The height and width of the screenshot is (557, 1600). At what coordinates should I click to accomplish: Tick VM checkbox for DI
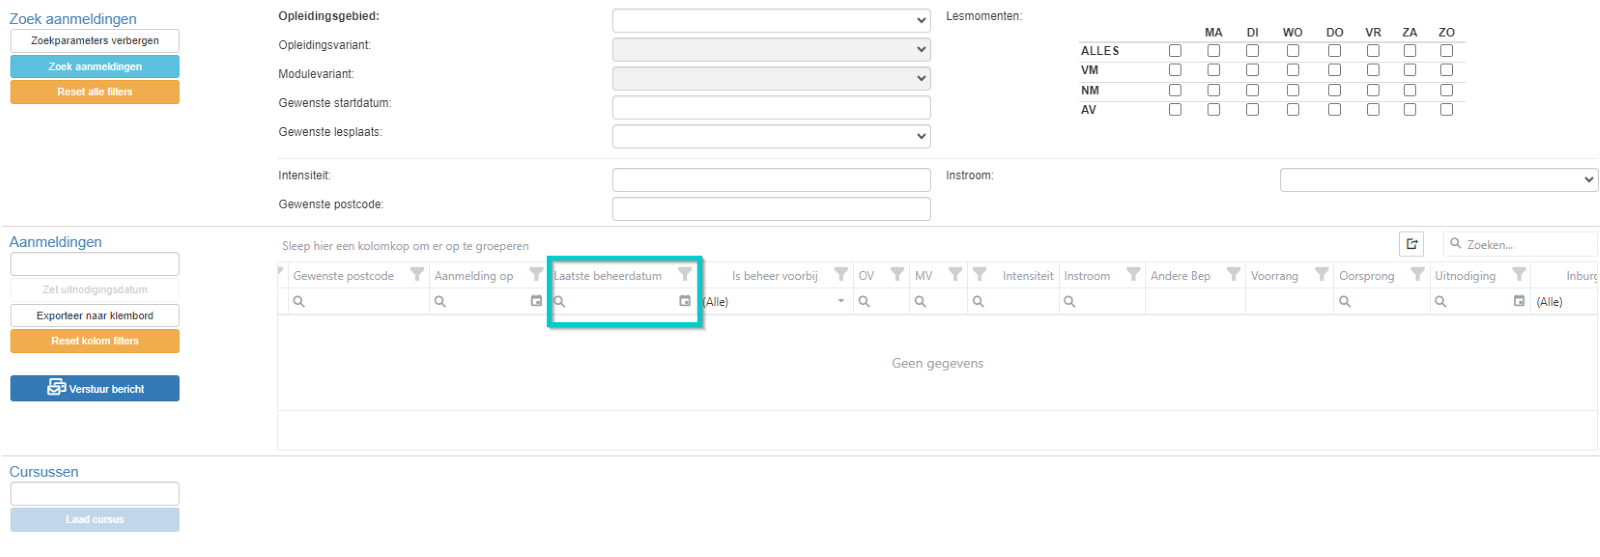(x=1252, y=70)
